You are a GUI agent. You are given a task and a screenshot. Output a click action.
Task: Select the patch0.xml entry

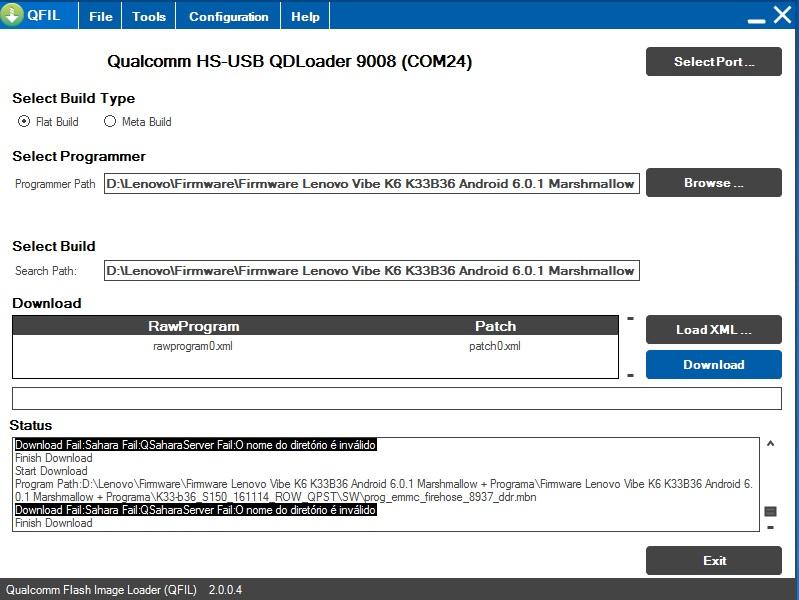495,346
